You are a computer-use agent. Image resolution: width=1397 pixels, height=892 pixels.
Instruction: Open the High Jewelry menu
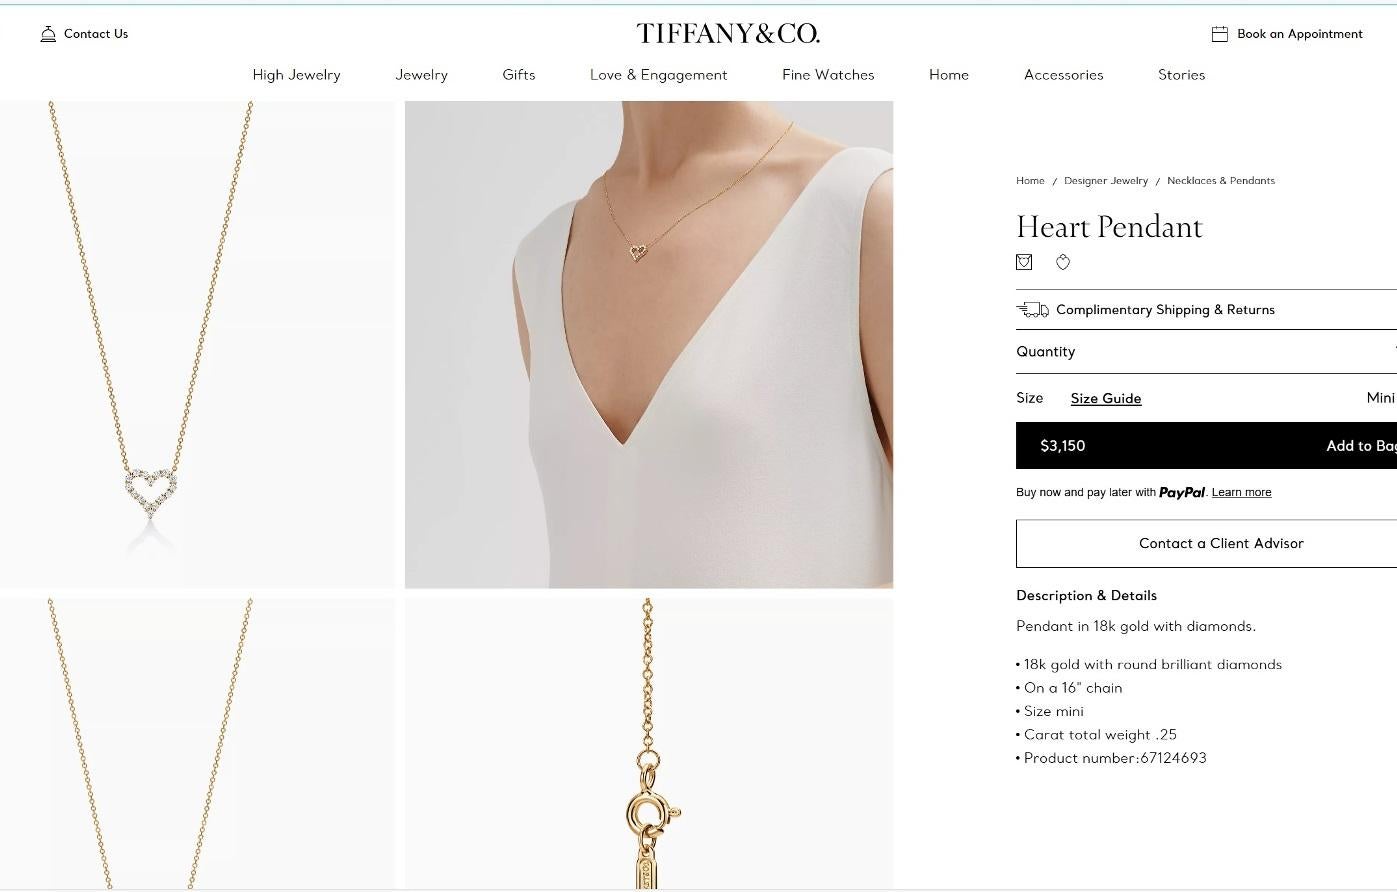click(296, 75)
